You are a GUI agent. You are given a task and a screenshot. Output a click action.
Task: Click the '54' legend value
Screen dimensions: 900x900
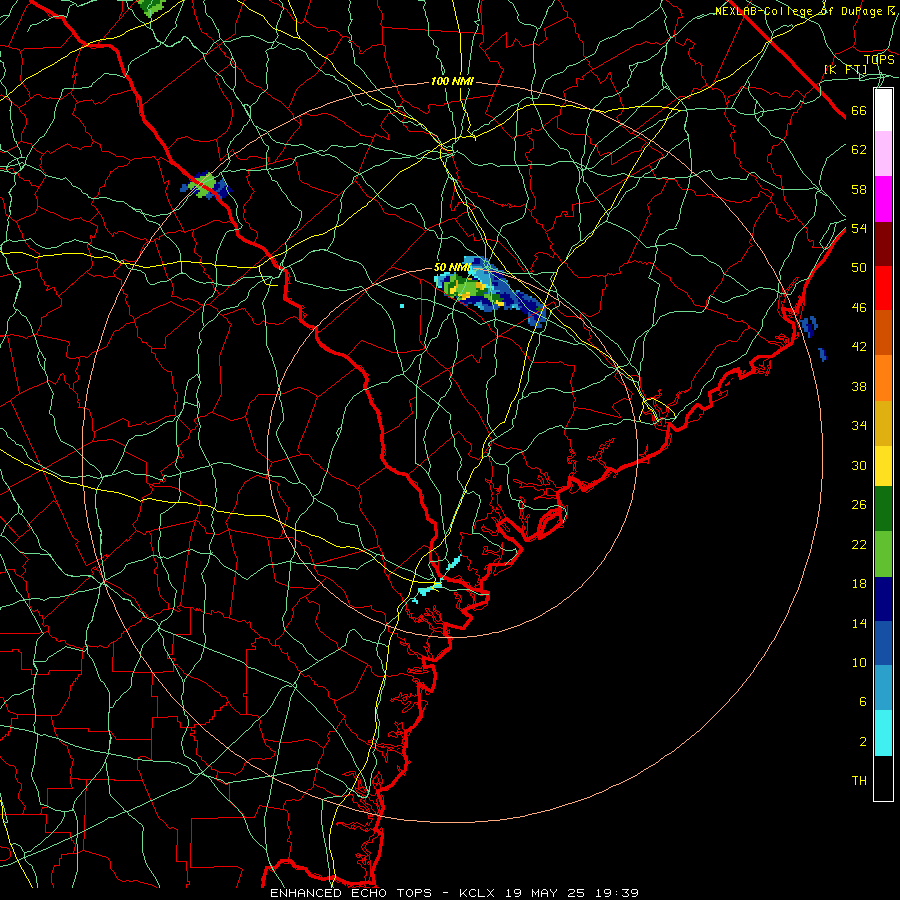coord(859,228)
